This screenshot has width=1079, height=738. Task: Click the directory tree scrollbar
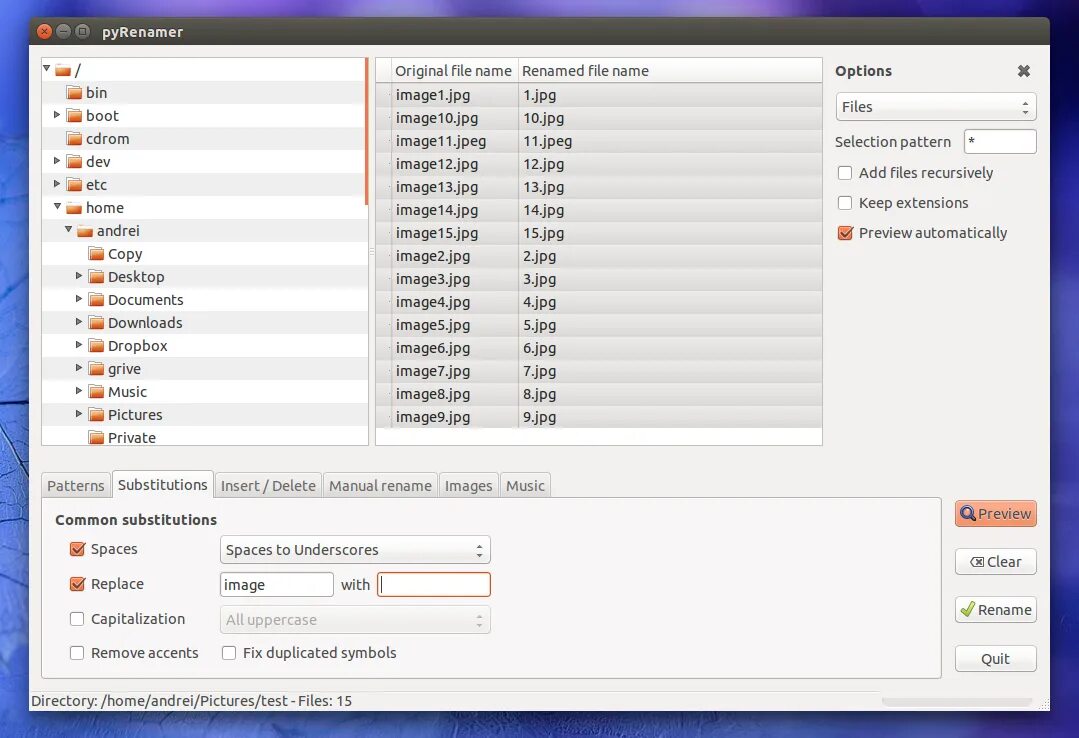pos(367,131)
